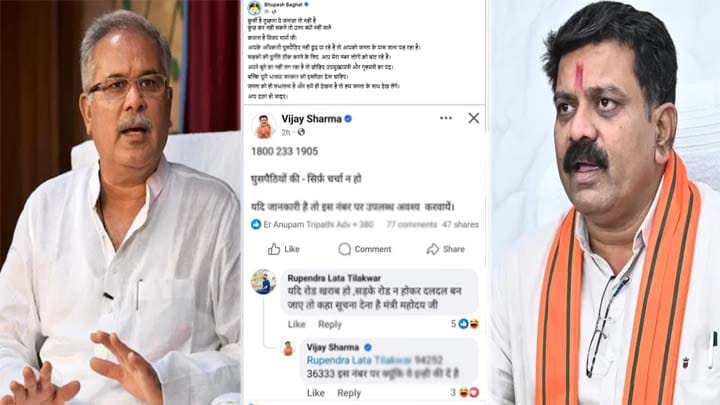Open the 47 shares link

(x=461, y=225)
